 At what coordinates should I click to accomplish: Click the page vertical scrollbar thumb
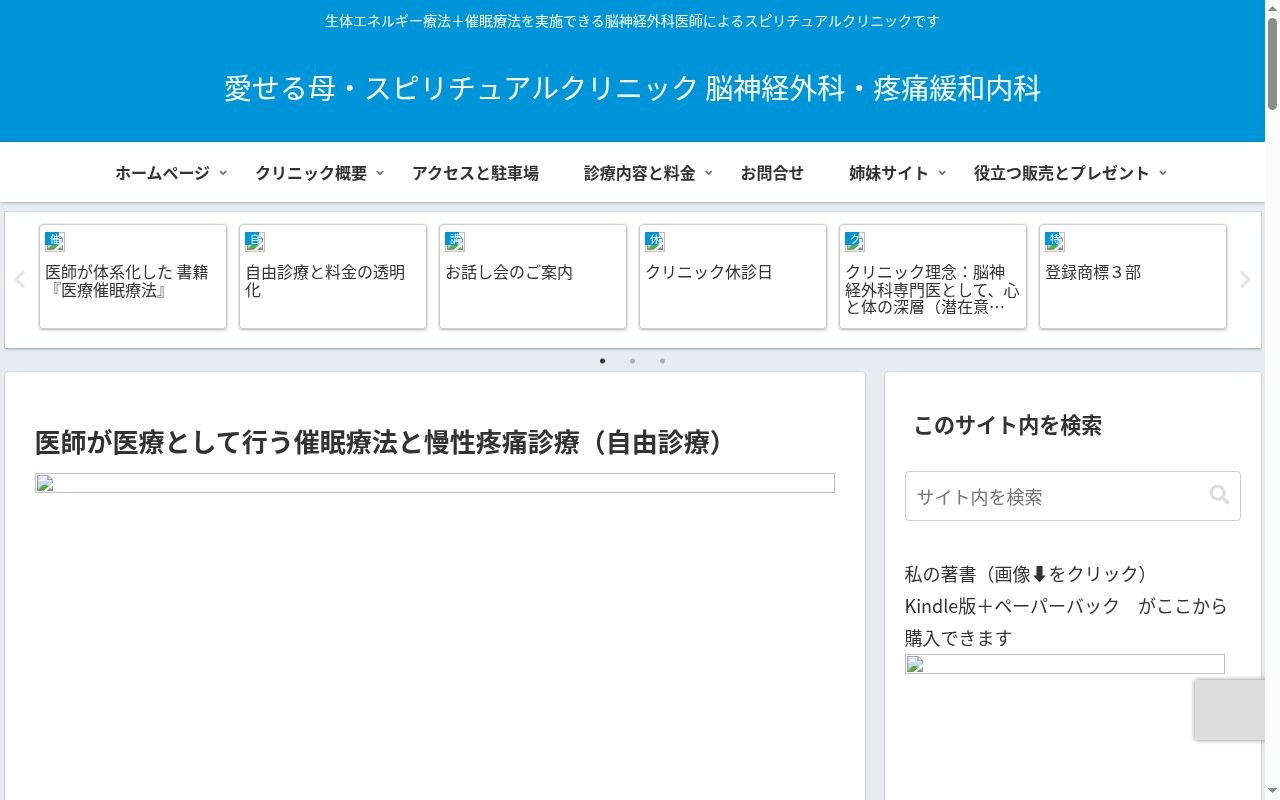tap(1272, 64)
